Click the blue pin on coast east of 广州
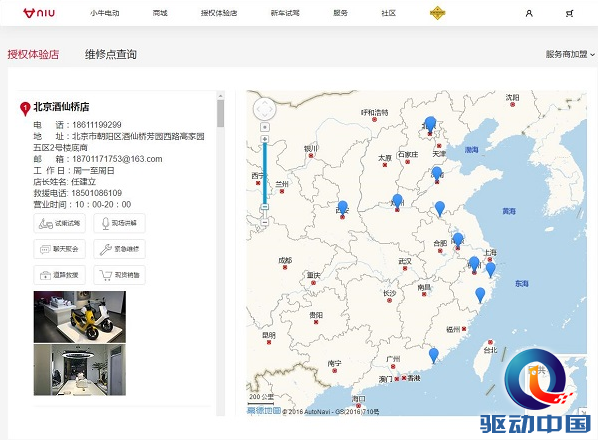The image size is (598, 440). coord(434,355)
